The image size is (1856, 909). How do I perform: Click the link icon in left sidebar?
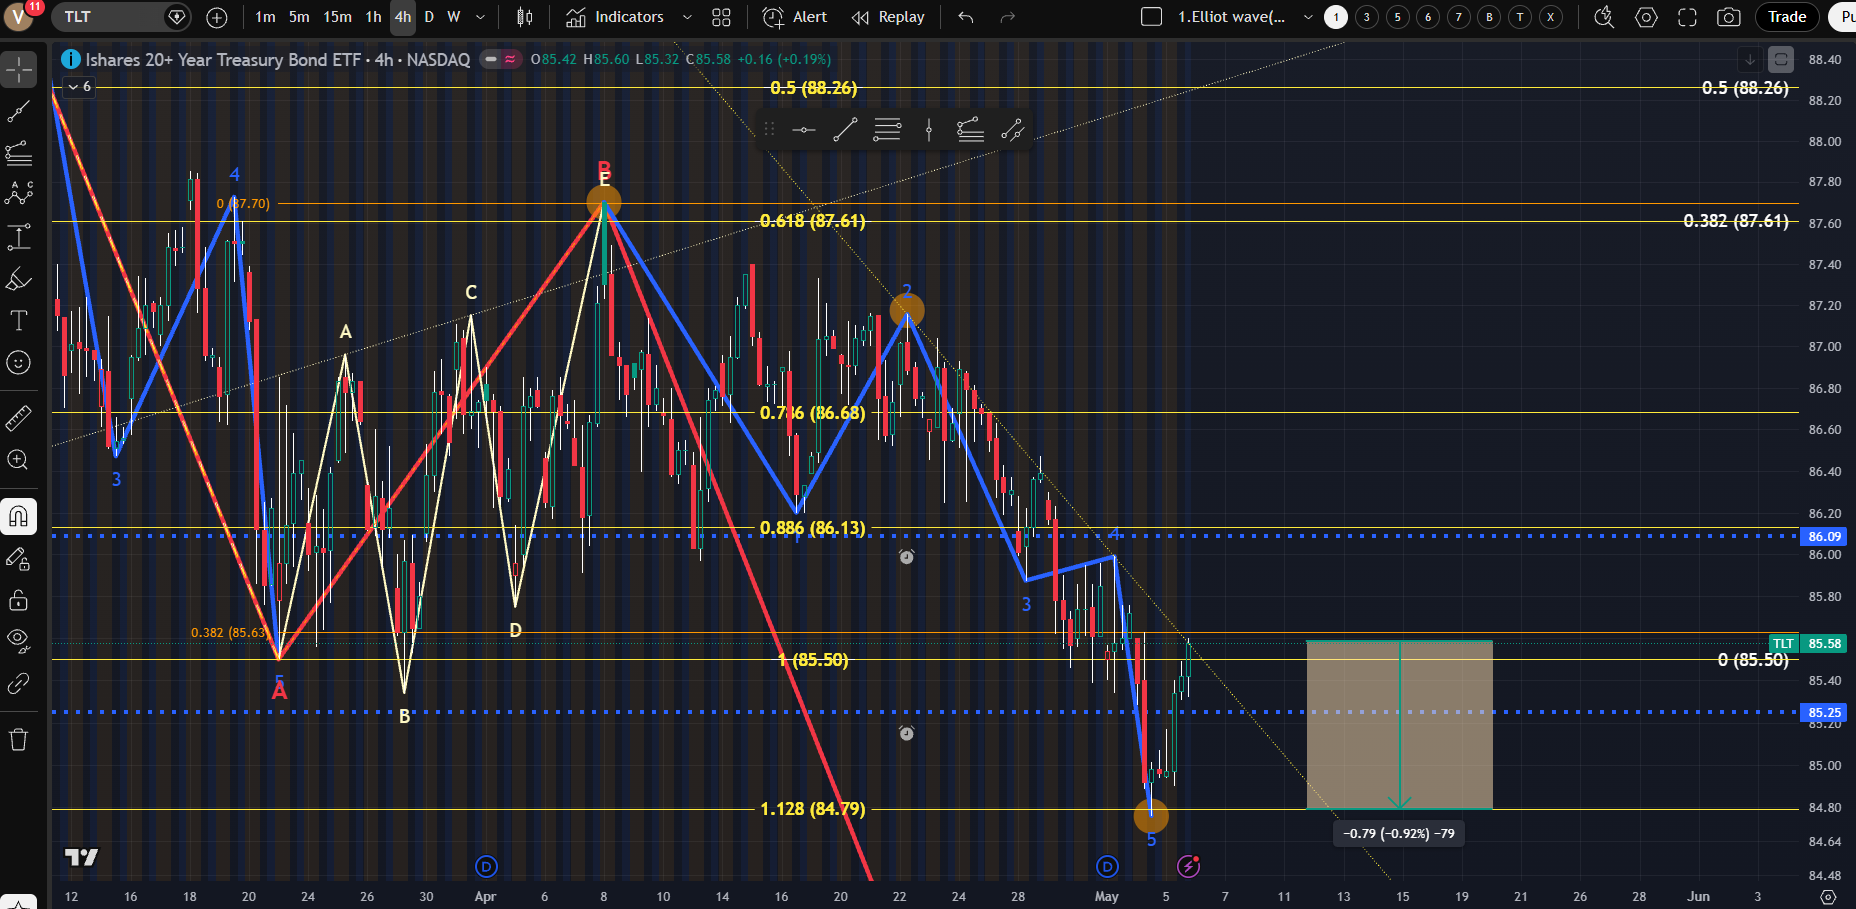(19, 683)
